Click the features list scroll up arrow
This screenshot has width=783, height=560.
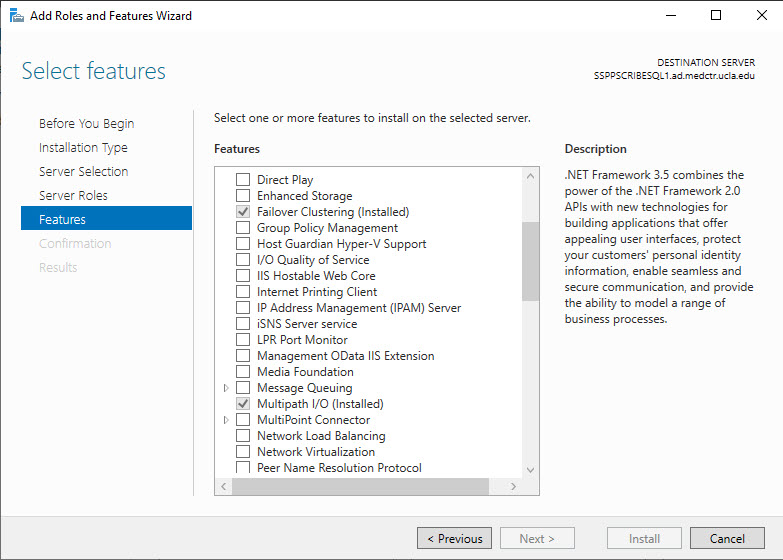tap(530, 176)
